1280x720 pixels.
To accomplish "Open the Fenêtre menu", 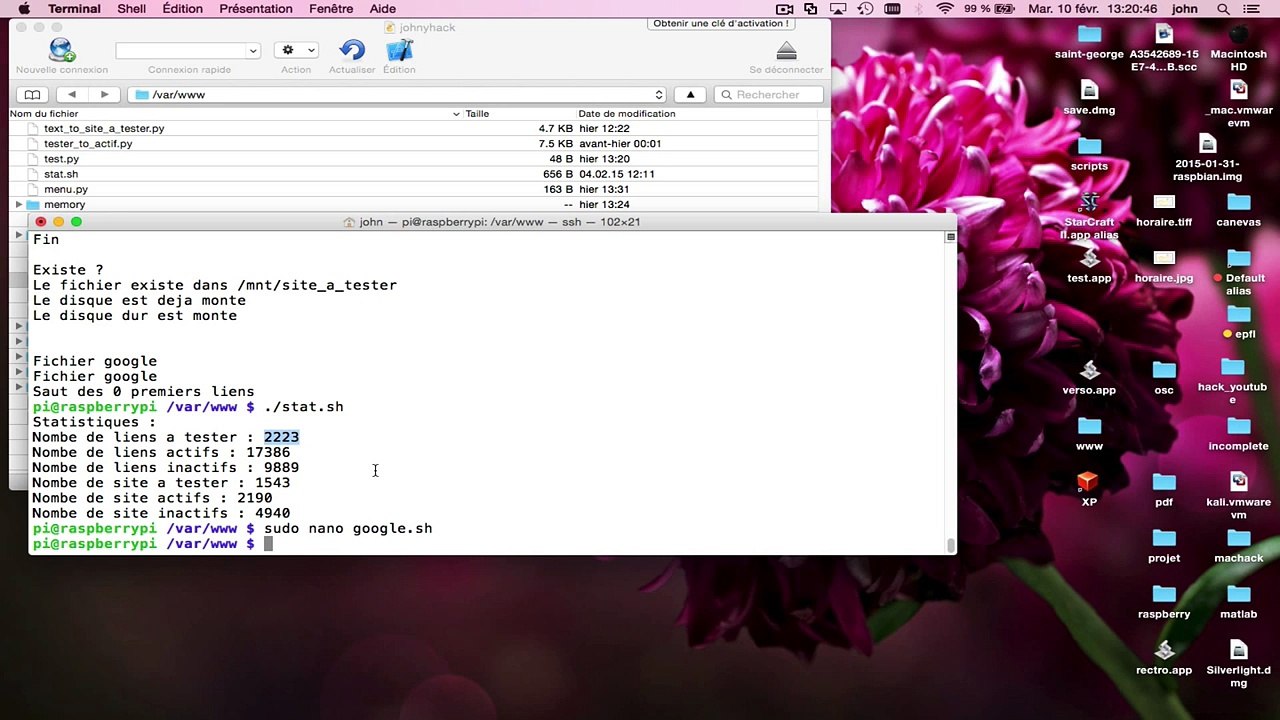I will (331, 9).
